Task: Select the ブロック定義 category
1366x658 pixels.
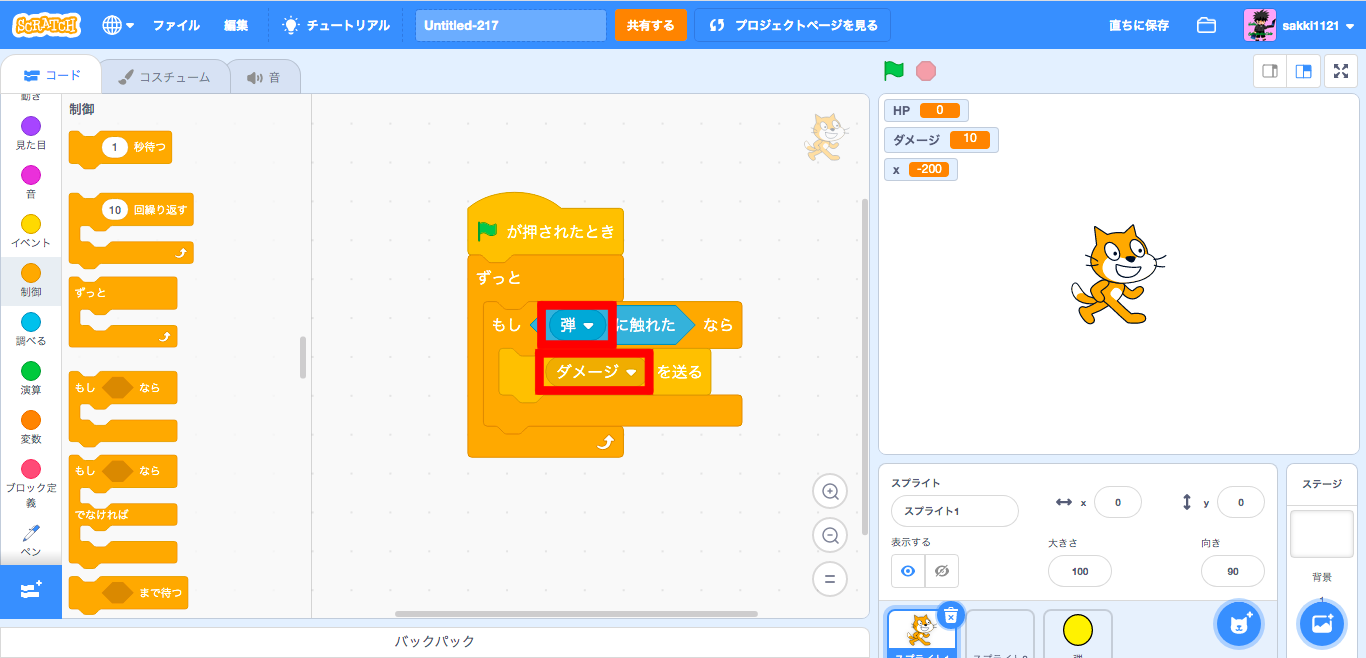Action: 31,483
